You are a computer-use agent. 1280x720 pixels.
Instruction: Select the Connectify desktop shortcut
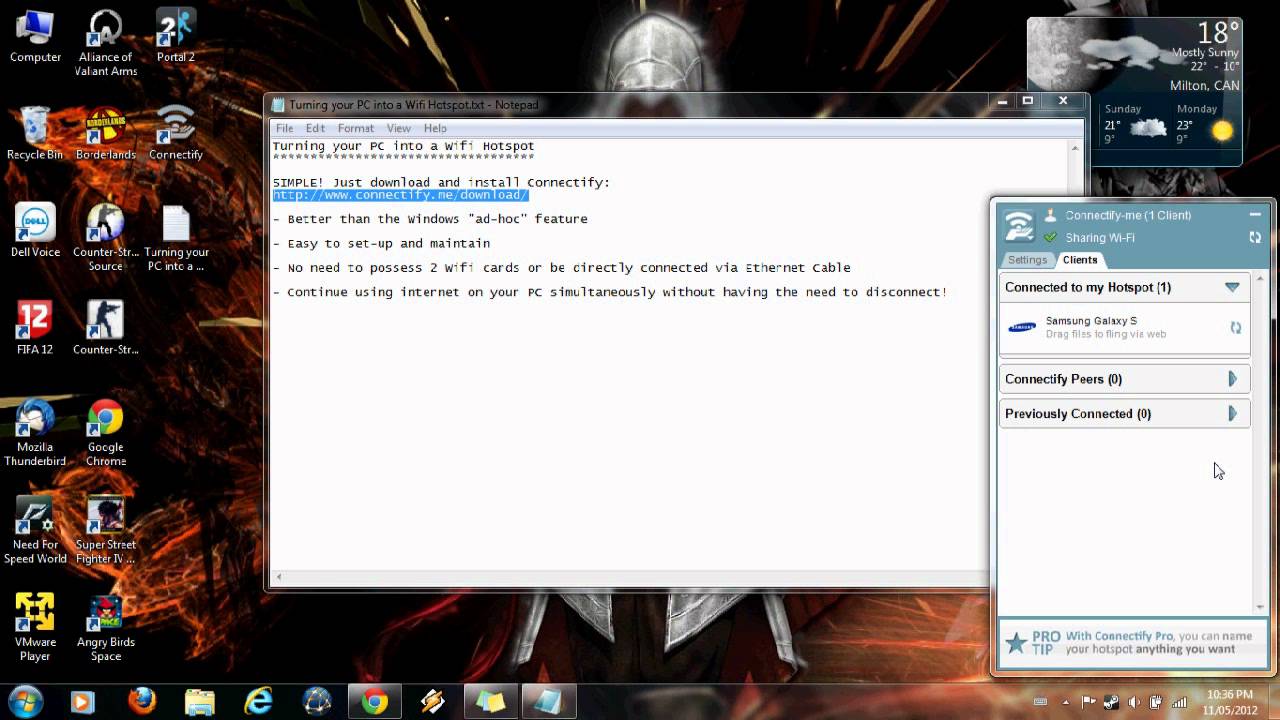point(176,134)
